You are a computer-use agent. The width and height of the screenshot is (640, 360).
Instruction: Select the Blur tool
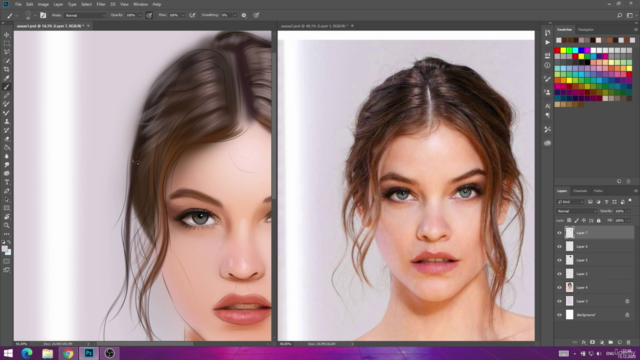pyautogui.click(x=7, y=156)
